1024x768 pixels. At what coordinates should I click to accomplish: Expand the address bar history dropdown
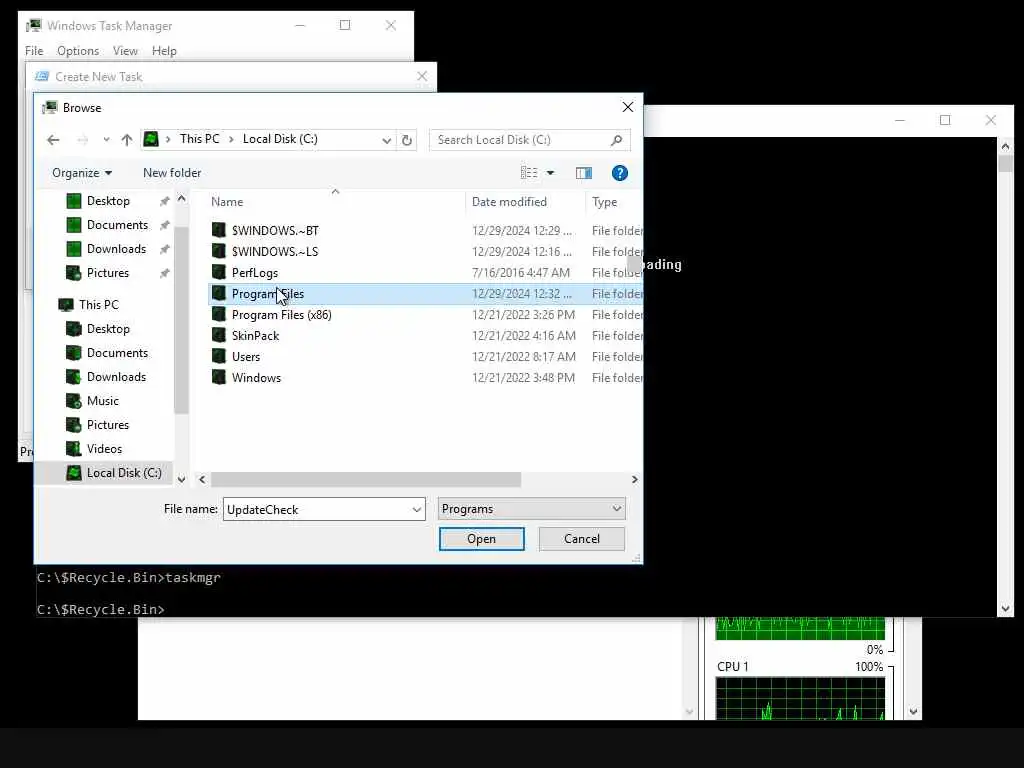387,140
